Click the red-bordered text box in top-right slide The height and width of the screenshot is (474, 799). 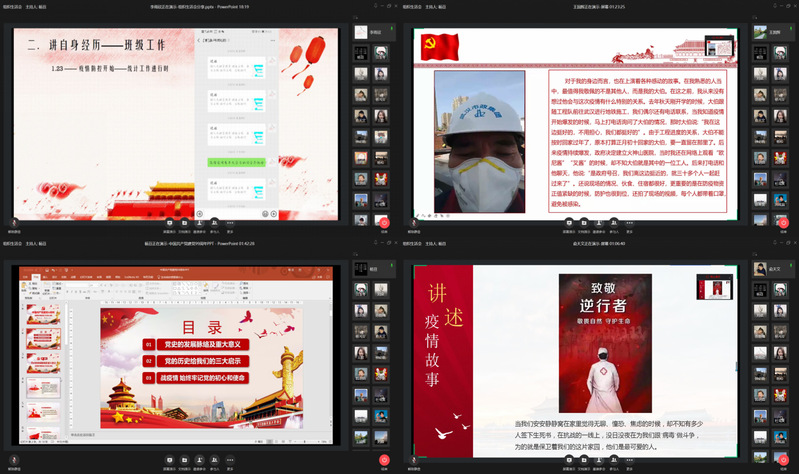coord(638,142)
